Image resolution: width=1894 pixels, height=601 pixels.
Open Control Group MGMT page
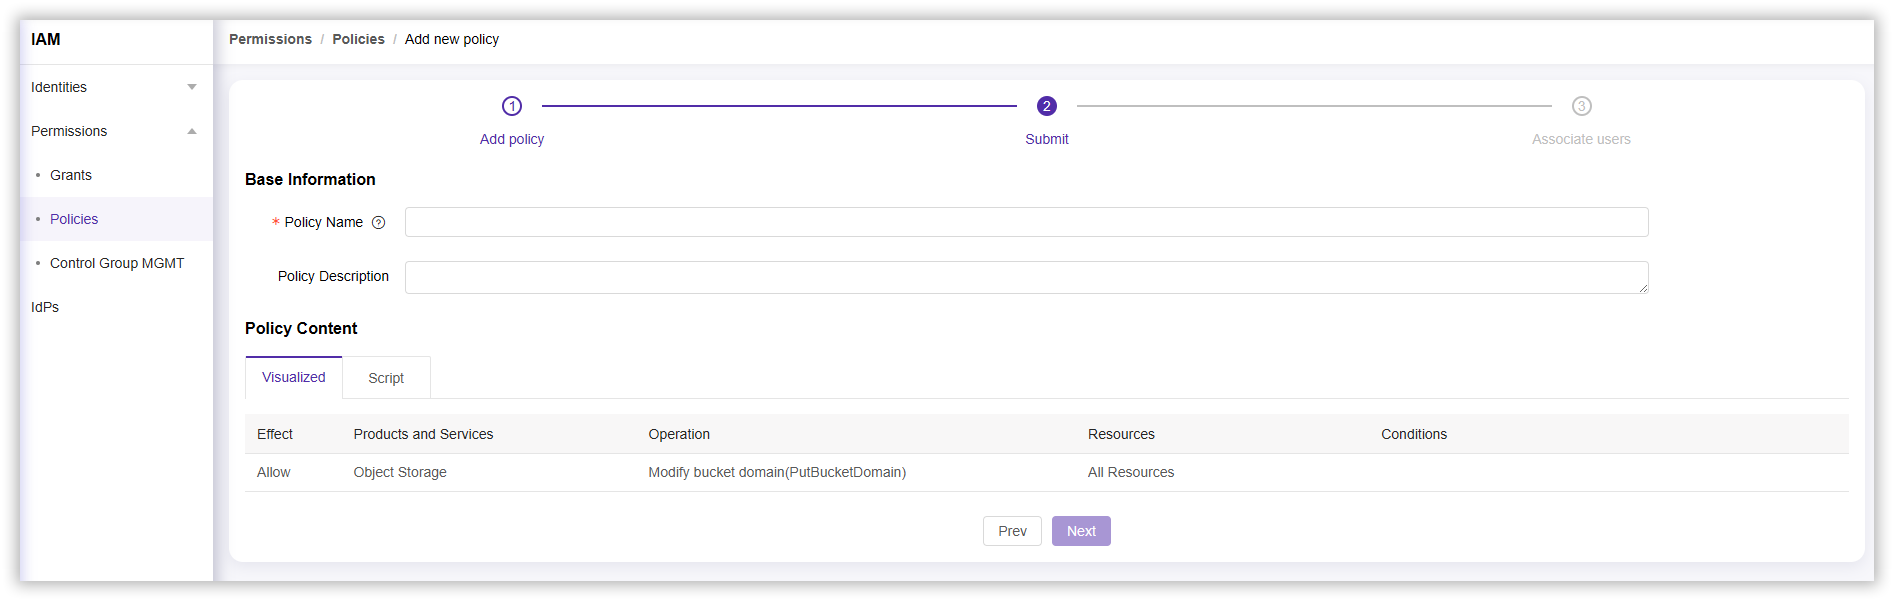[x=117, y=263]
